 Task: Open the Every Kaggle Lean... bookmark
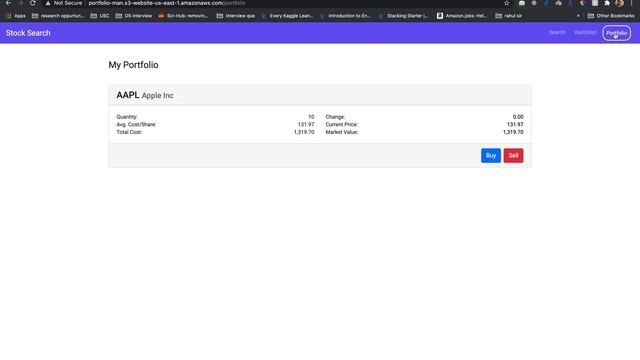287,16
